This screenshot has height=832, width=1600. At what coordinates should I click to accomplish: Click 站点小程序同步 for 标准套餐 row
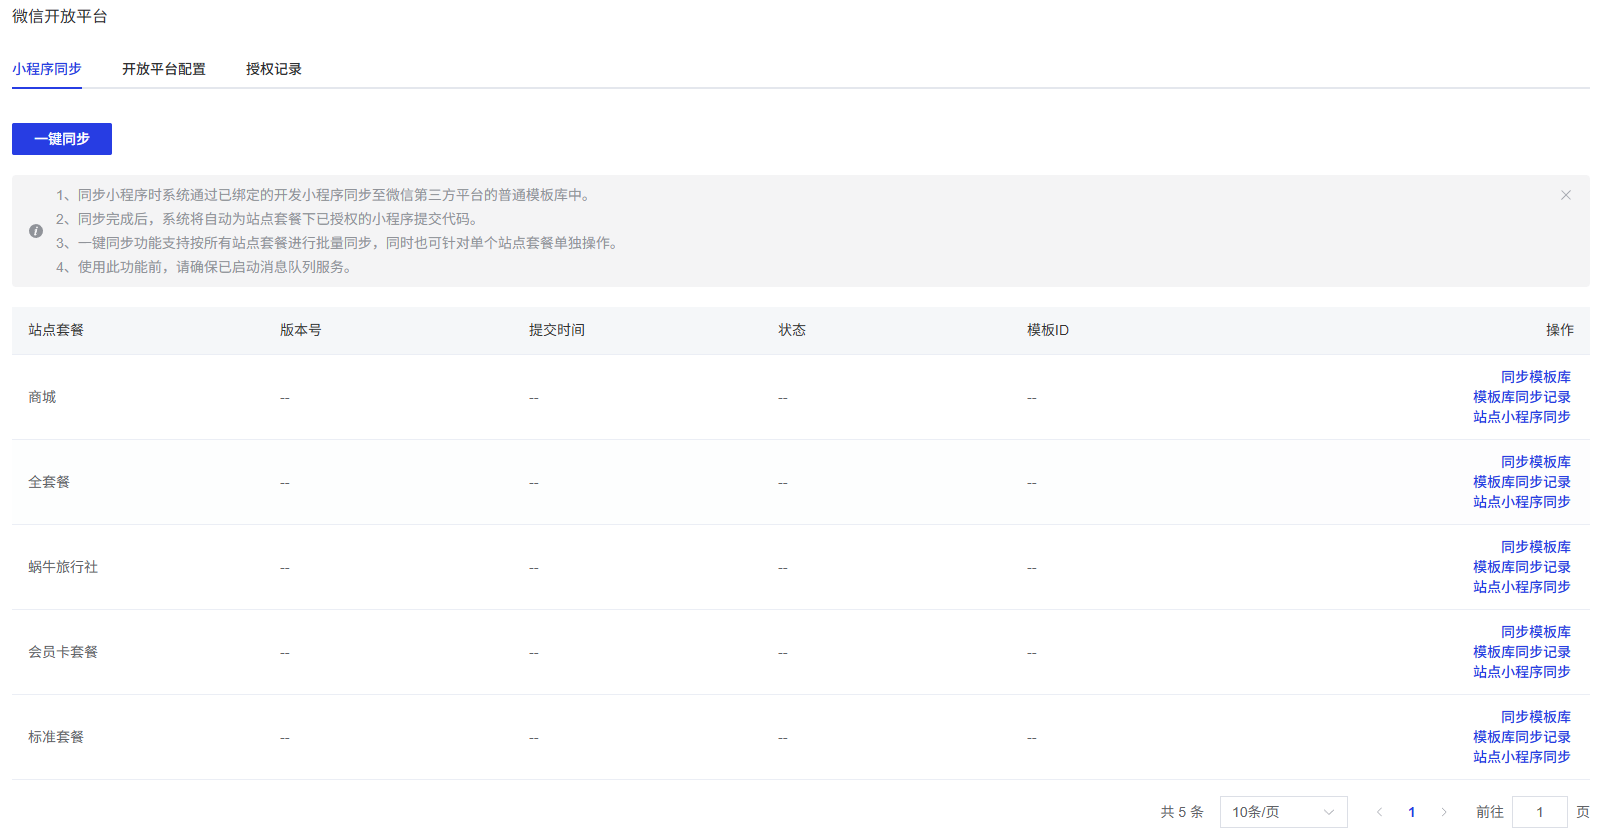pos(1521,757)
